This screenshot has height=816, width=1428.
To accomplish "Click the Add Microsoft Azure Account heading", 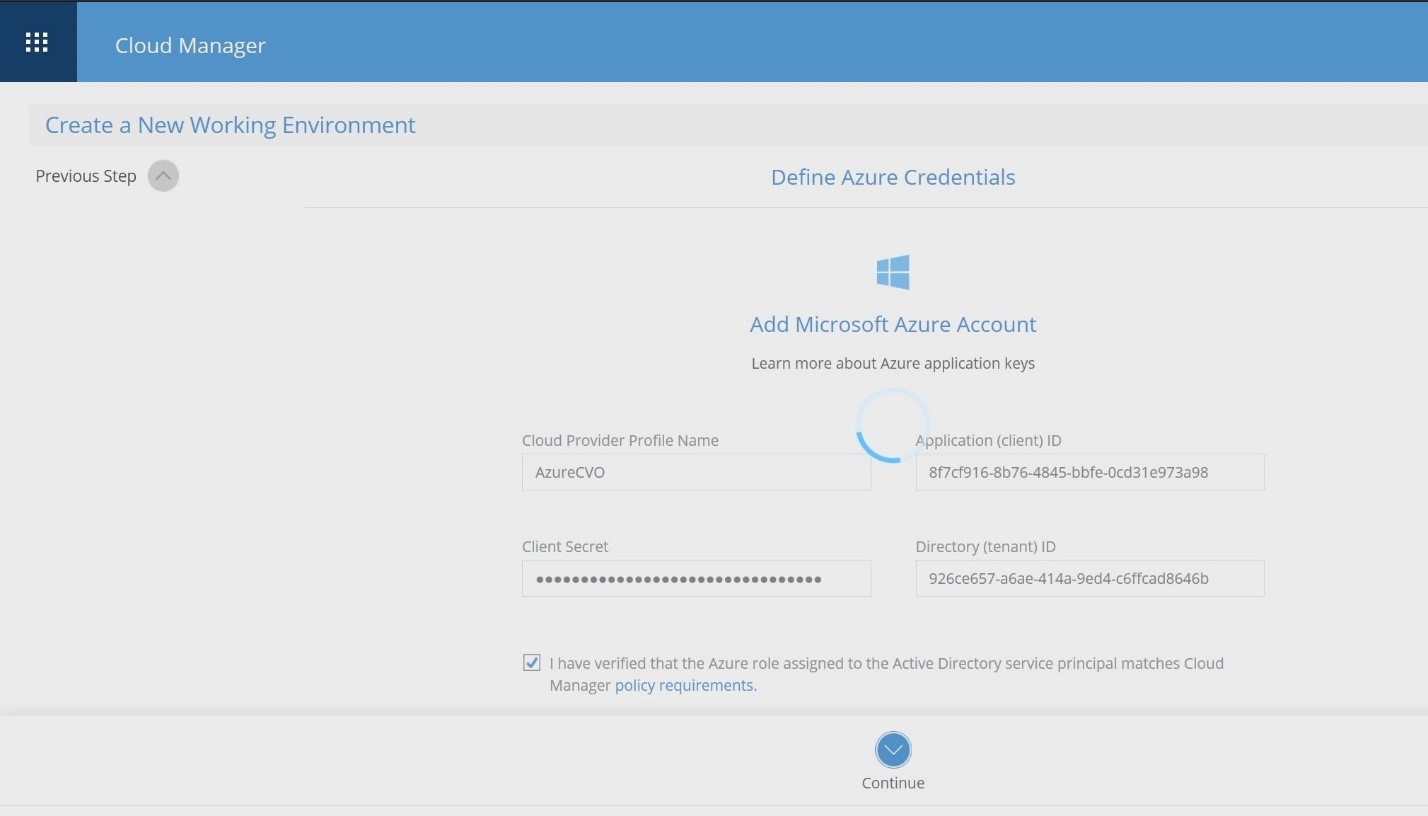I will click(x=893, y=324).
